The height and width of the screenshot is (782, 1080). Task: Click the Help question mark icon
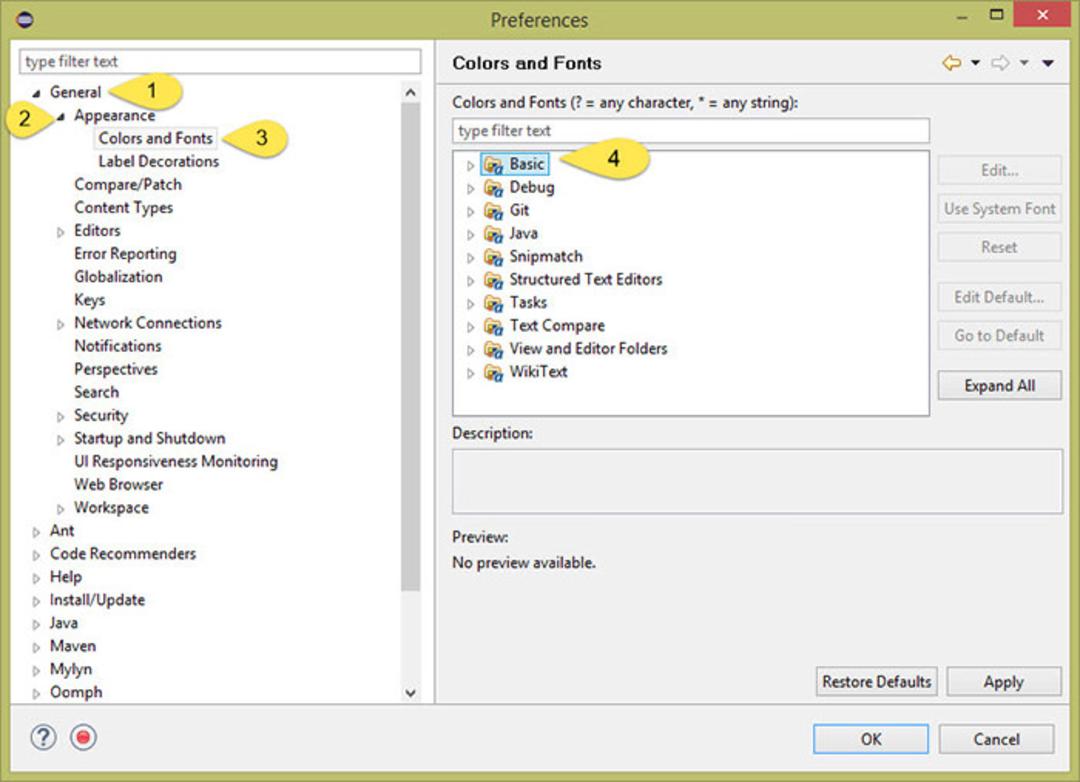tap(43, 738)
